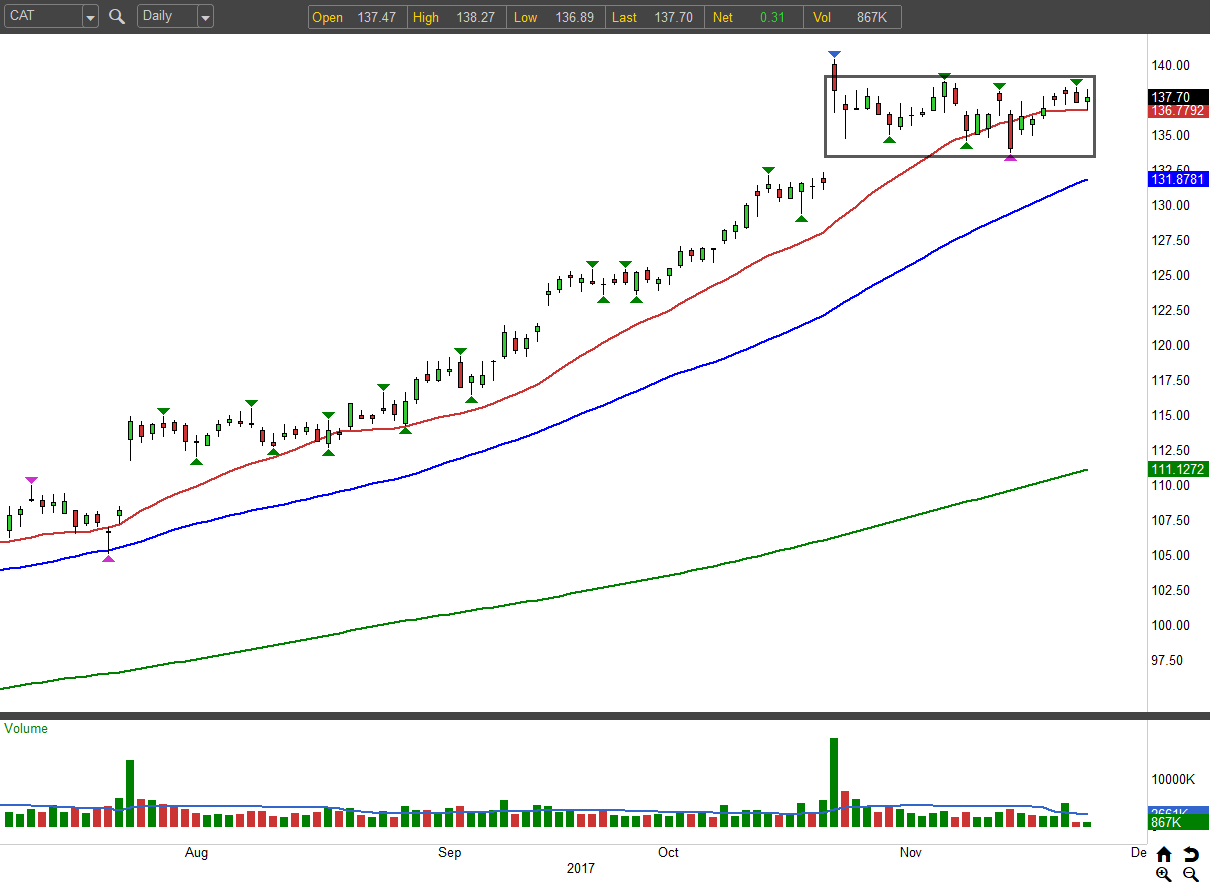Click the 2017 year label
The width and height of the screenshot is (1210, 884).
point(579,868)
